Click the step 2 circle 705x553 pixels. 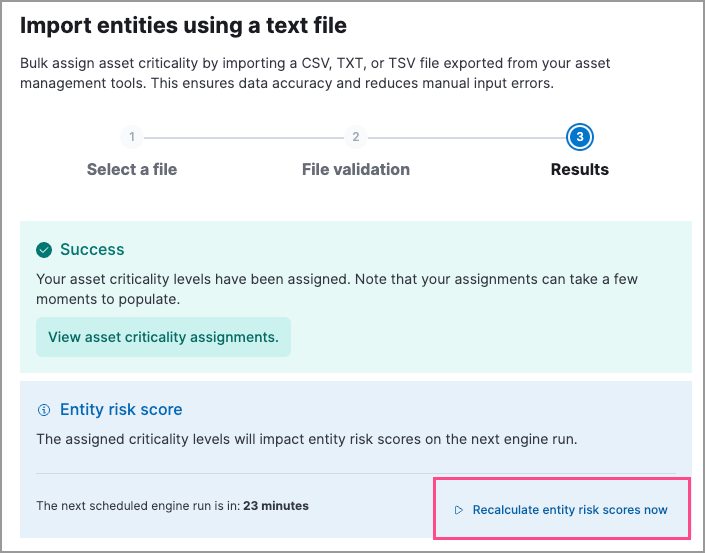click(x=355, y=137)
